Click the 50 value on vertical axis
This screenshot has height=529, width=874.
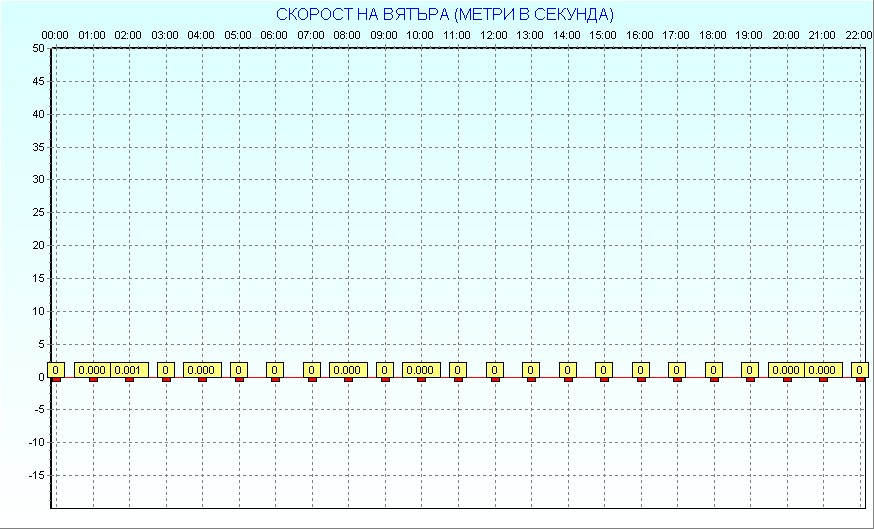tap(37, 48)
